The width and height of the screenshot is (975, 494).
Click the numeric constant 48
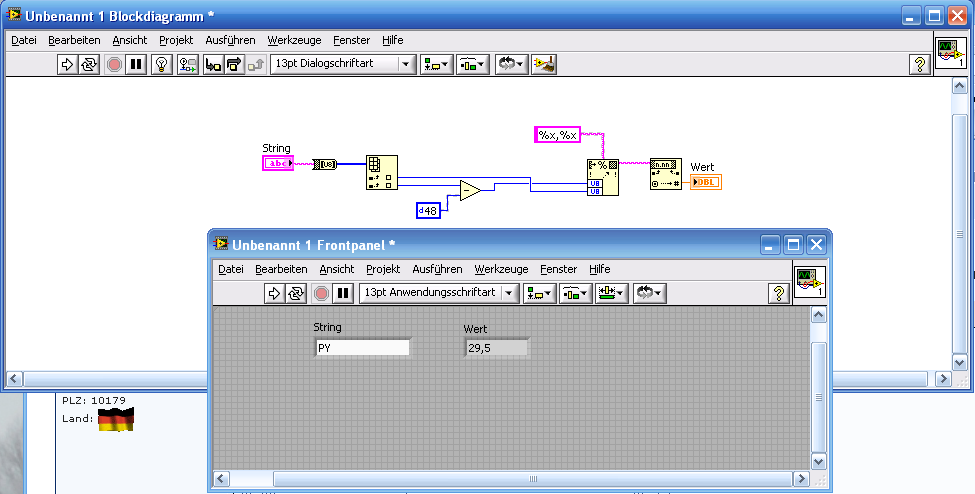(x=428, y=211)
